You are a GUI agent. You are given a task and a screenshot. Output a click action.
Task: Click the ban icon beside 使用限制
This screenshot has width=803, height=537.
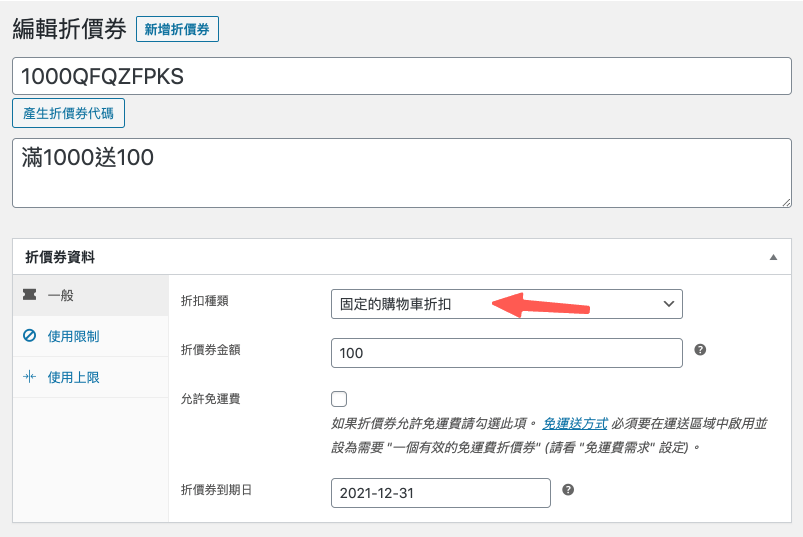click(29, 337)
